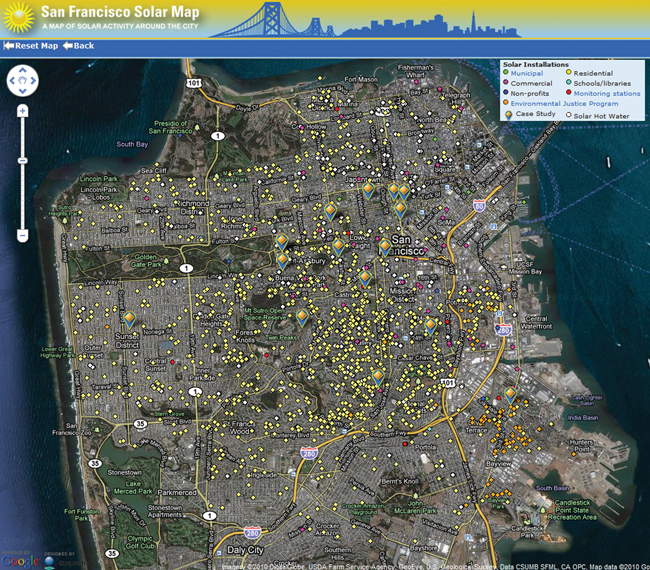Click the San Francisco Solar Map title
This screenshot has height=570, width=650.
click(120, 12)
